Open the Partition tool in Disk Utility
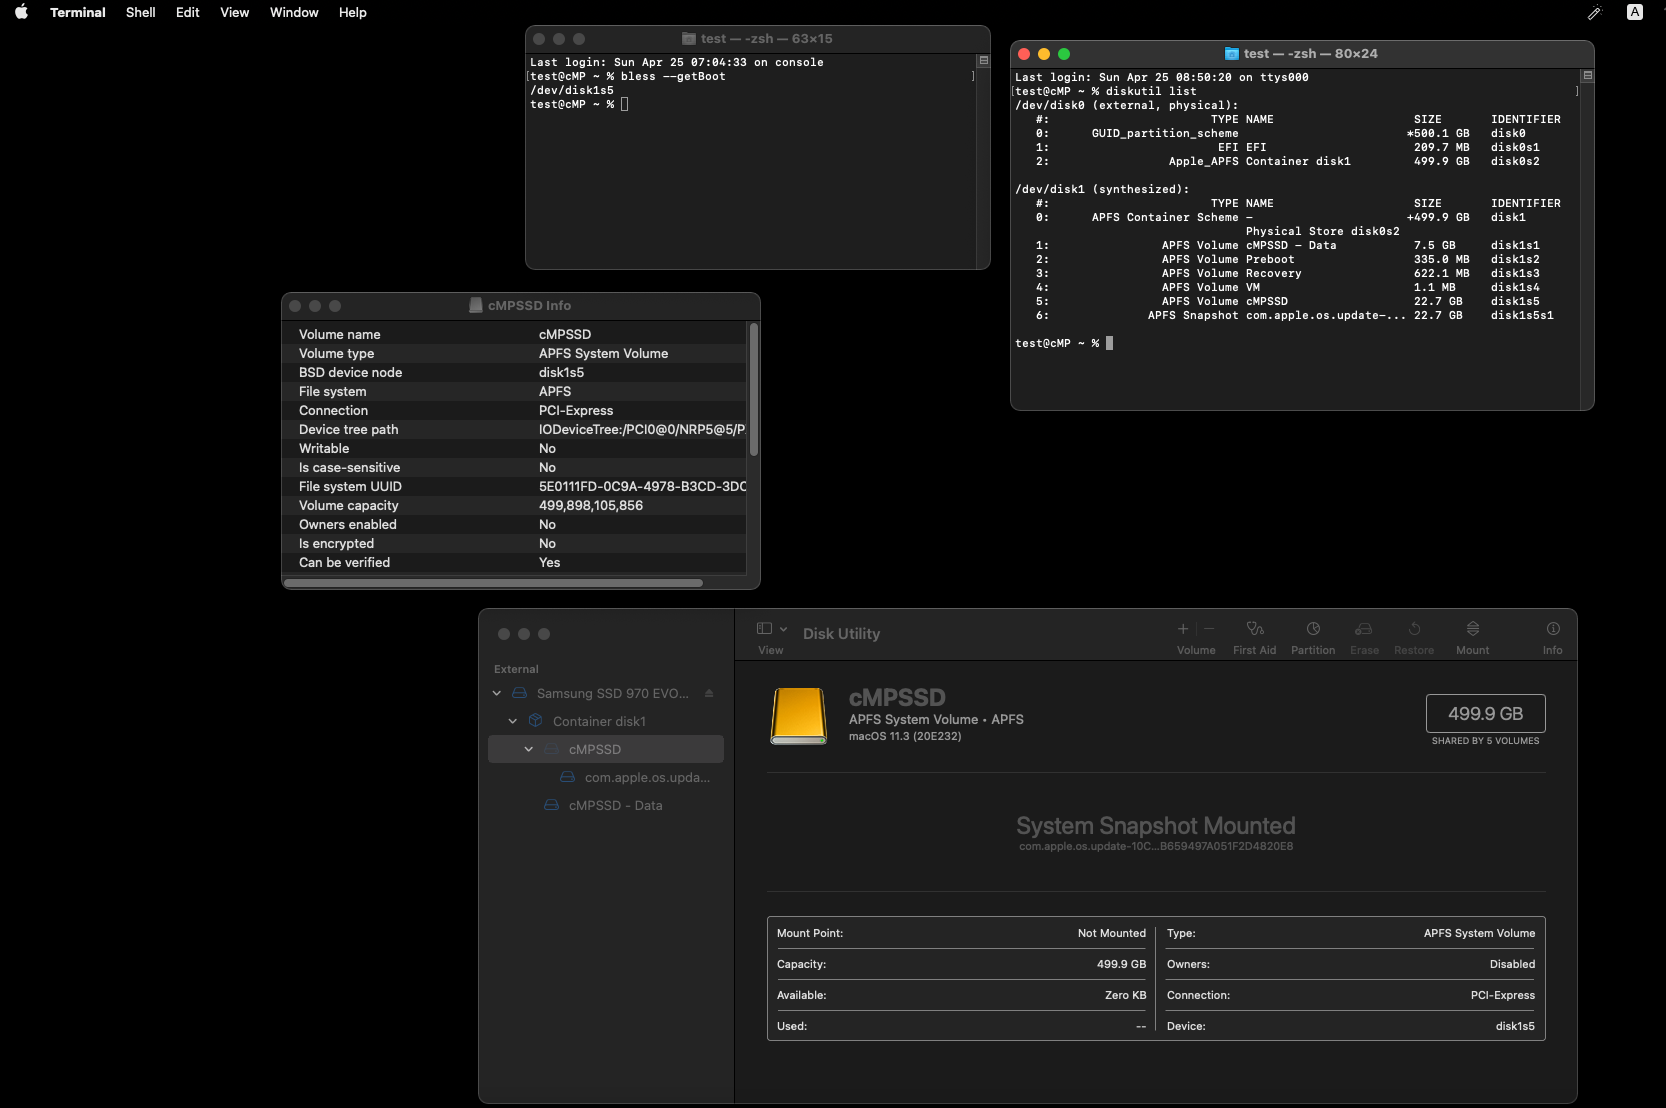Screen dimensions: 1666x1108 click(1312, 630)
